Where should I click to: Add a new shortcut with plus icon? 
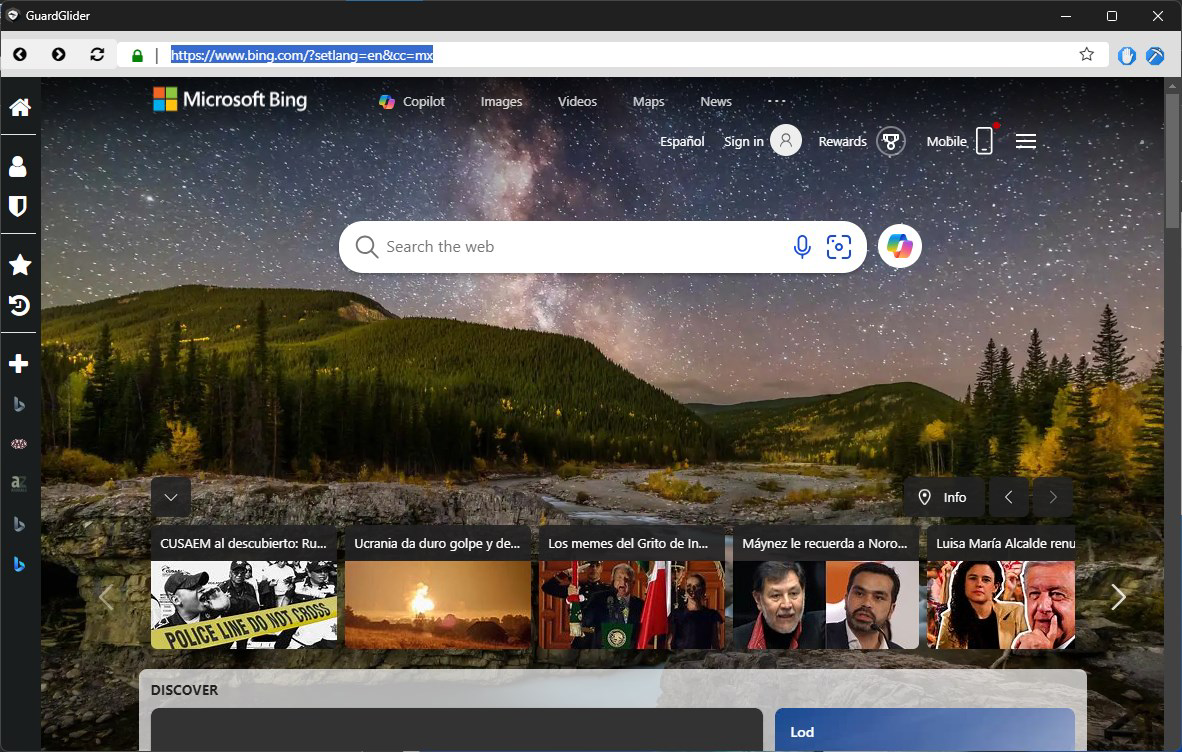coord(19,364)
